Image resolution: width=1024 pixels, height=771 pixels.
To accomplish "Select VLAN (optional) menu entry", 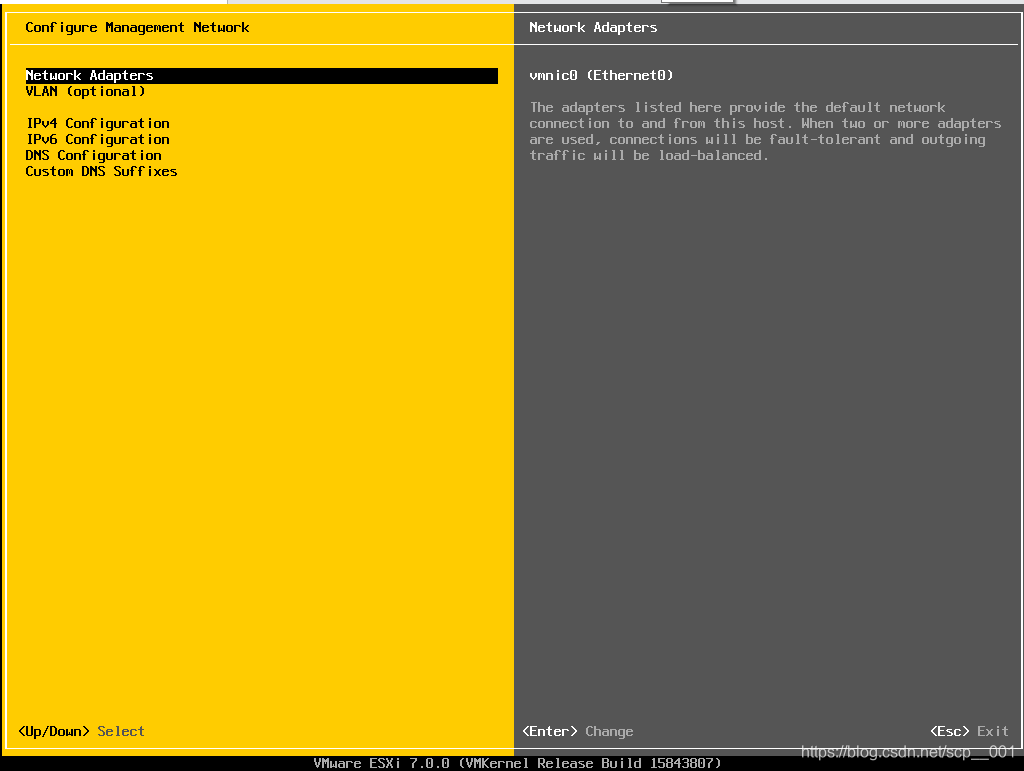I will [86, 91].
